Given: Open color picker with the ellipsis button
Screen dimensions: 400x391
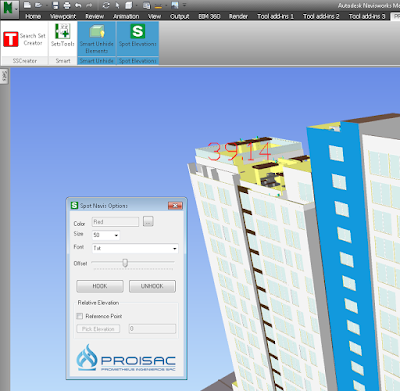Looking at the screenshot, I should click(x=148, y=221).
